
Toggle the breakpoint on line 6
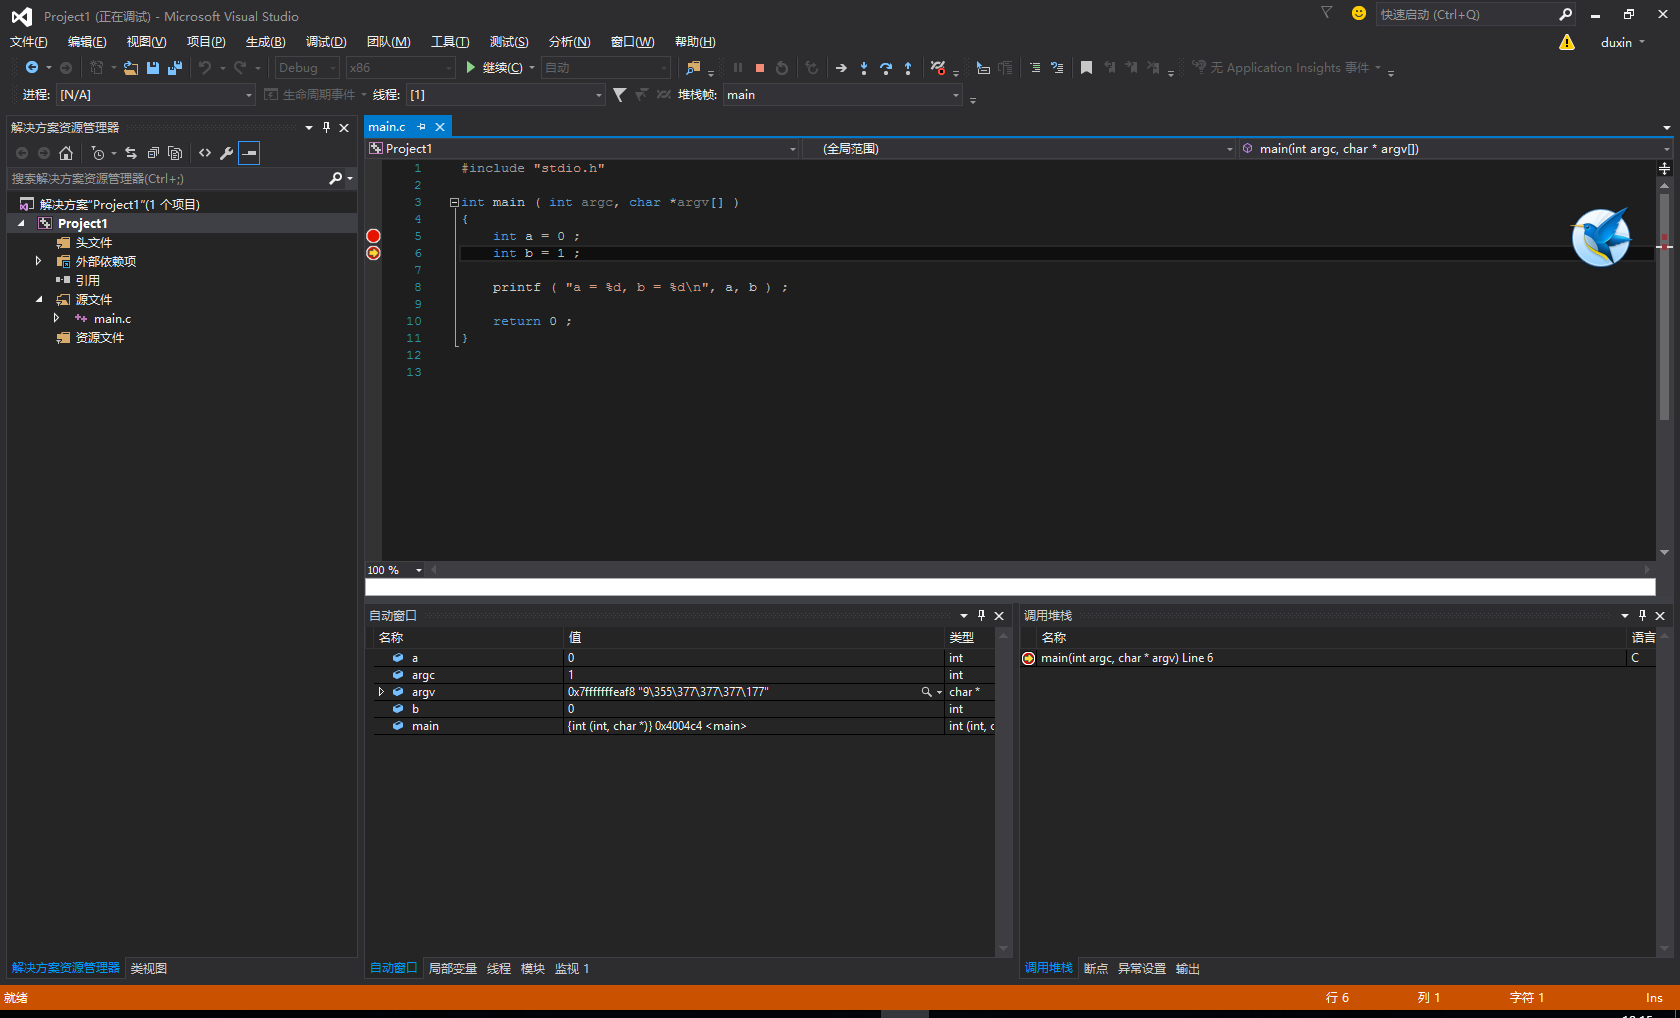373,253
